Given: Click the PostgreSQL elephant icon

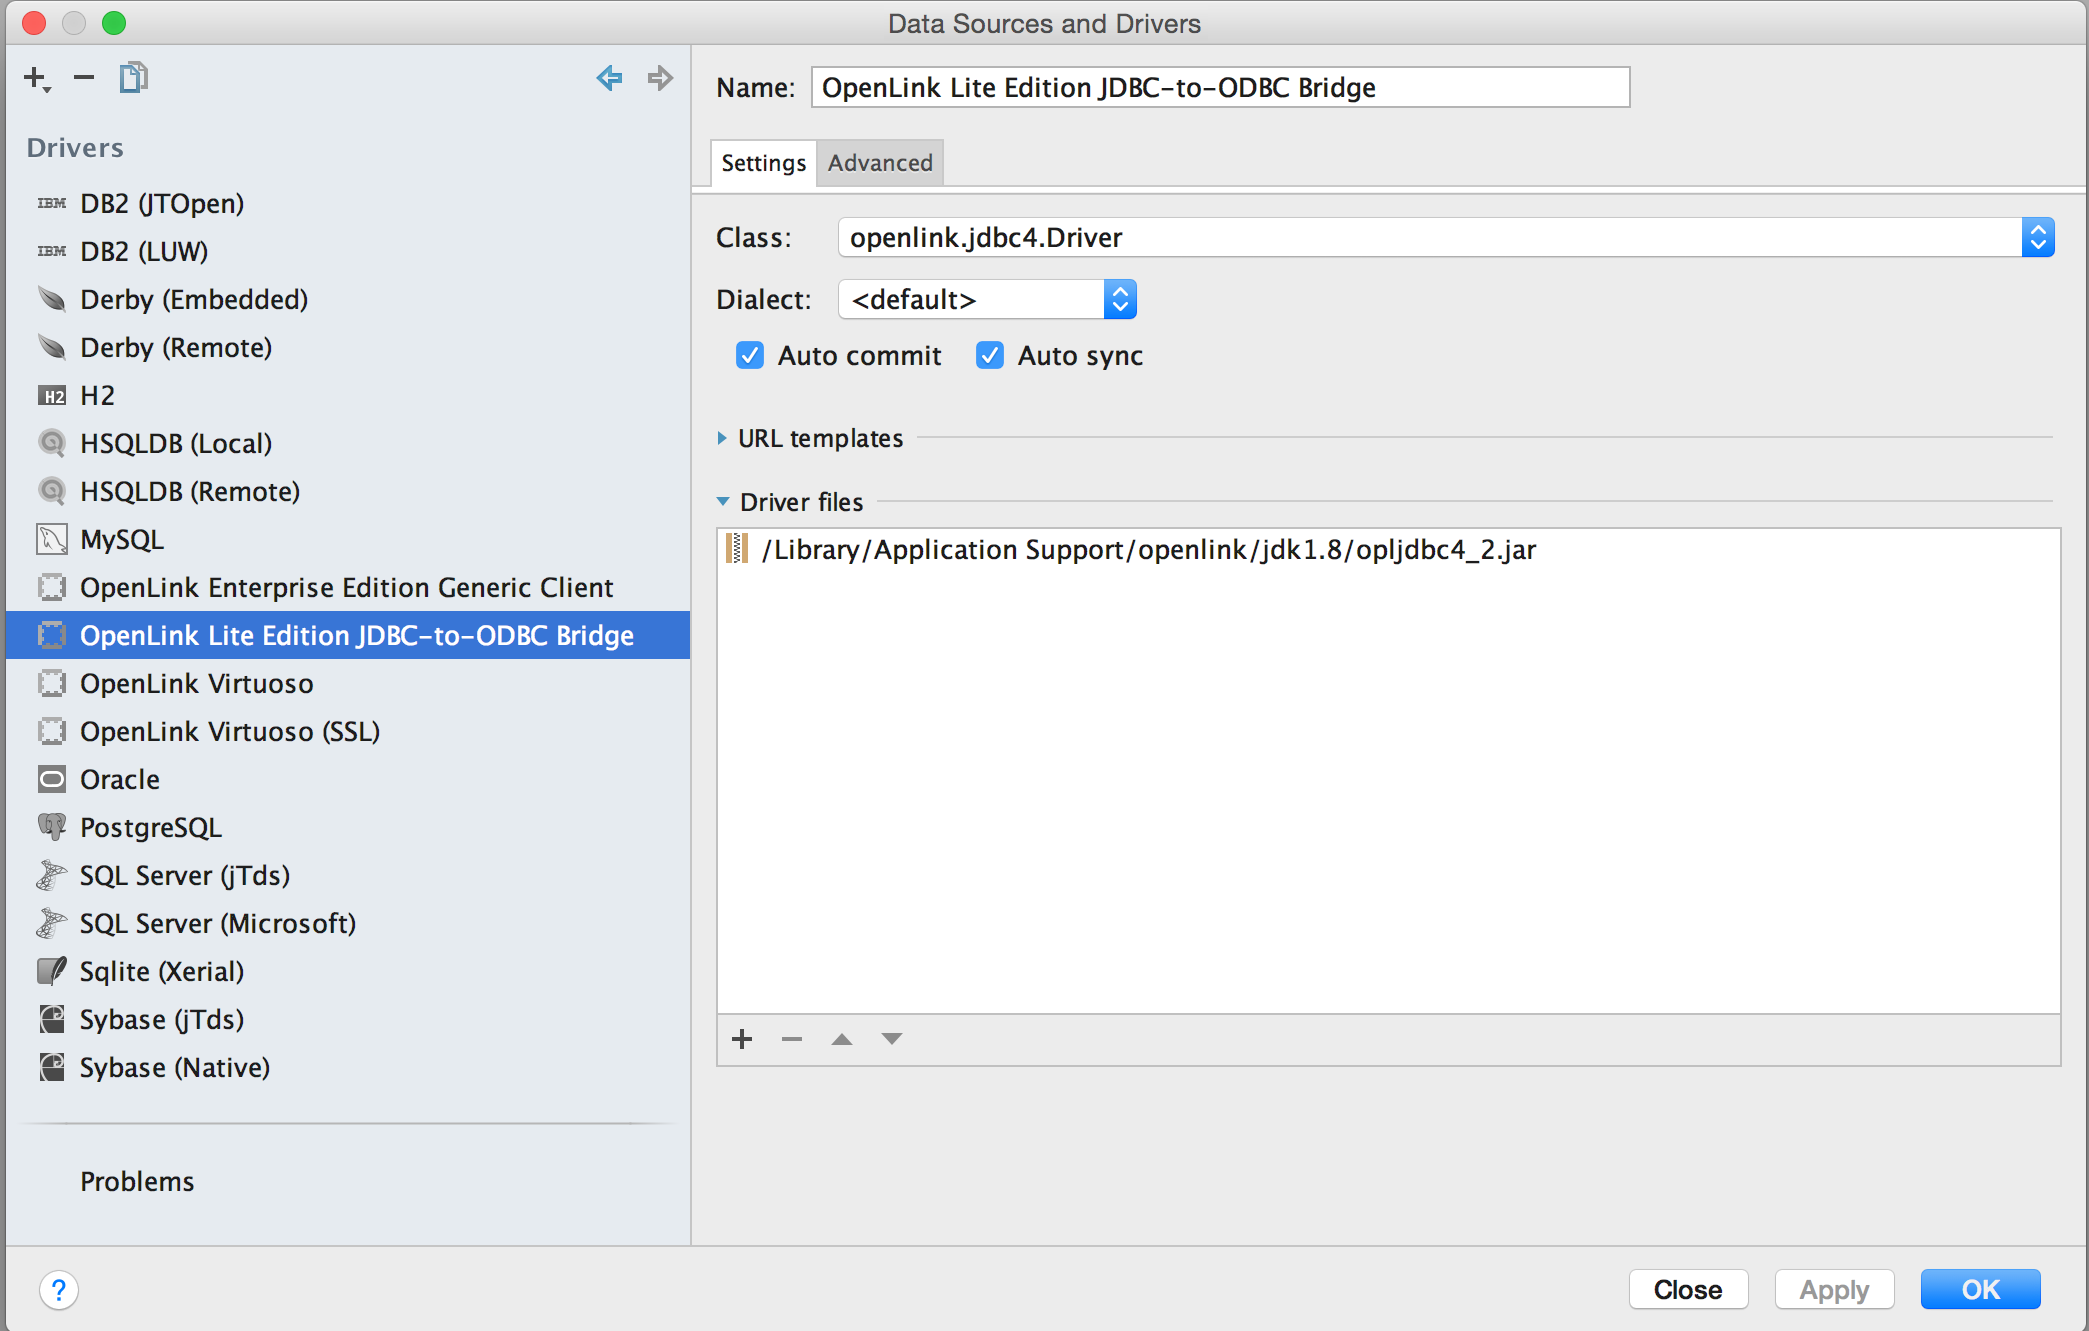Looking at the screenshot, I should coord(52,827).
